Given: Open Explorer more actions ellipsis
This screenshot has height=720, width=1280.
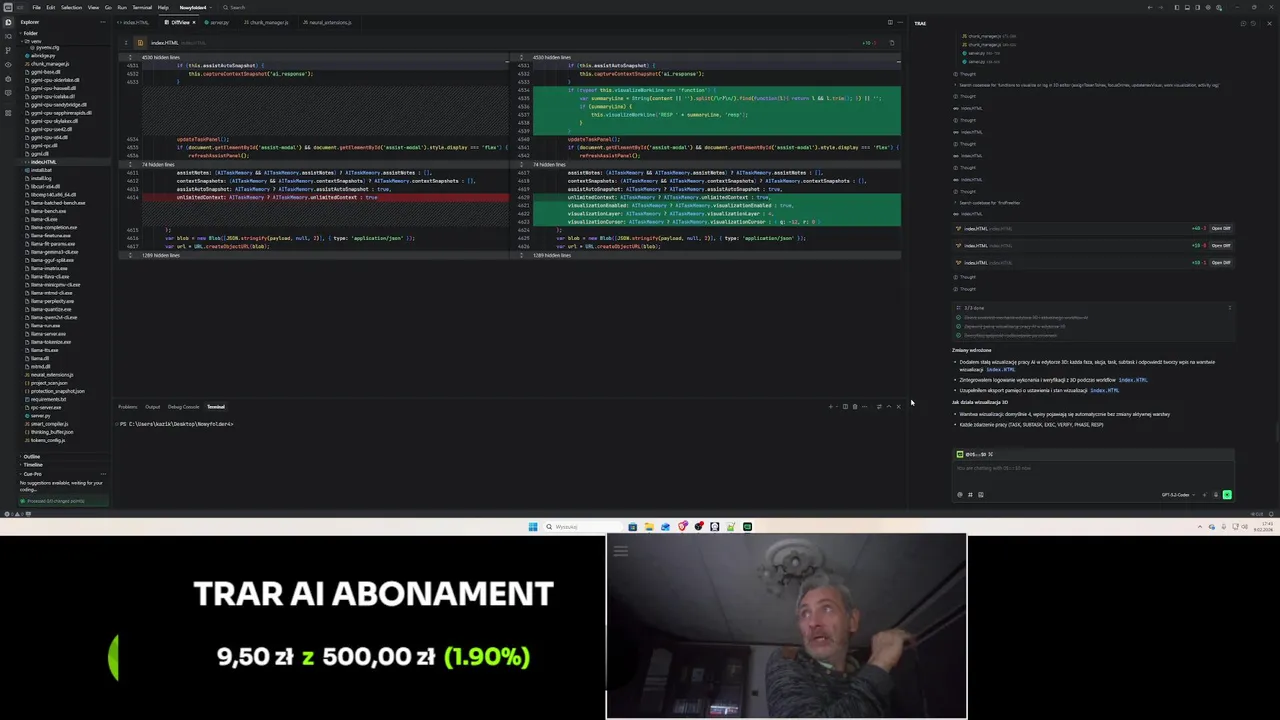Looking at the screenshot, I should coord(103,22).
